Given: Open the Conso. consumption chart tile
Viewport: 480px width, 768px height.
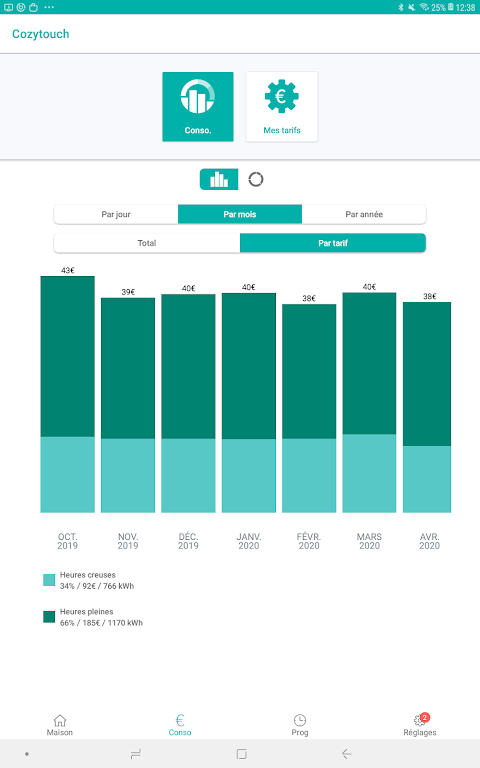Looking at the screenshot, I should pyautogui.click(x=198, y=107).
